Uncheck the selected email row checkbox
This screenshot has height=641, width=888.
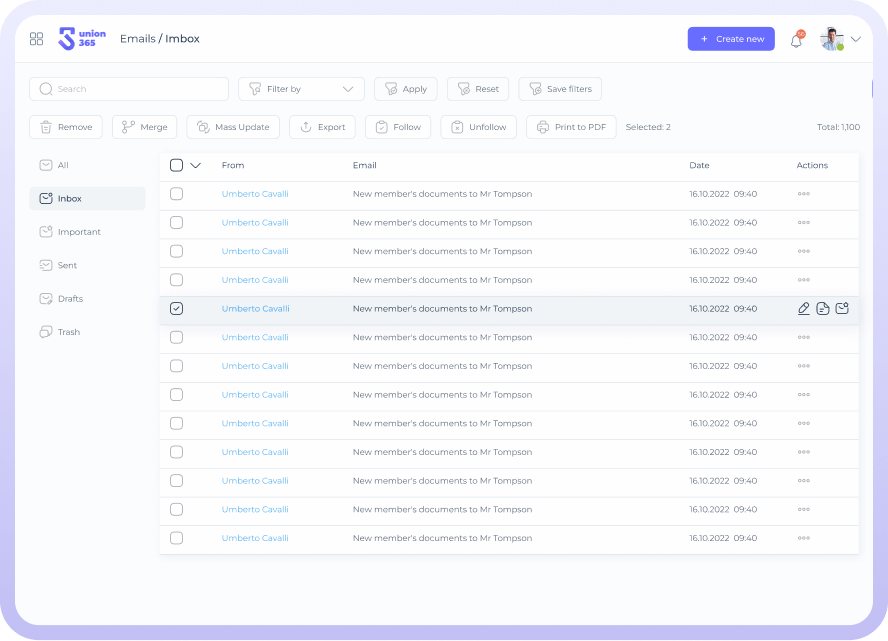[176, 309]
